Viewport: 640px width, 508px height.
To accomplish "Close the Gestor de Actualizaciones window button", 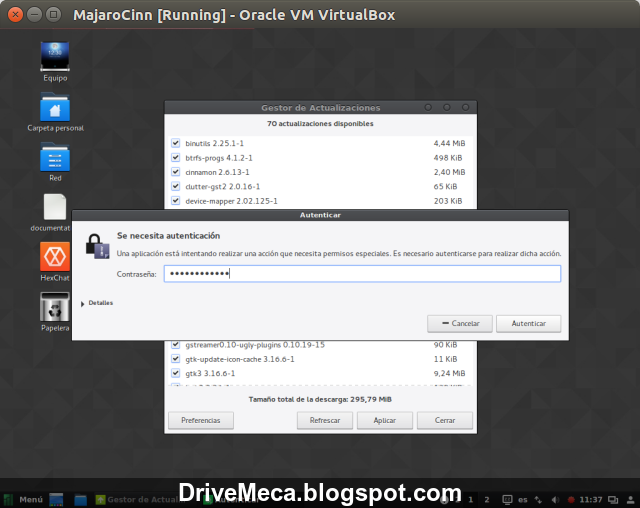I will pyautogui.click(x=465, y=107).
